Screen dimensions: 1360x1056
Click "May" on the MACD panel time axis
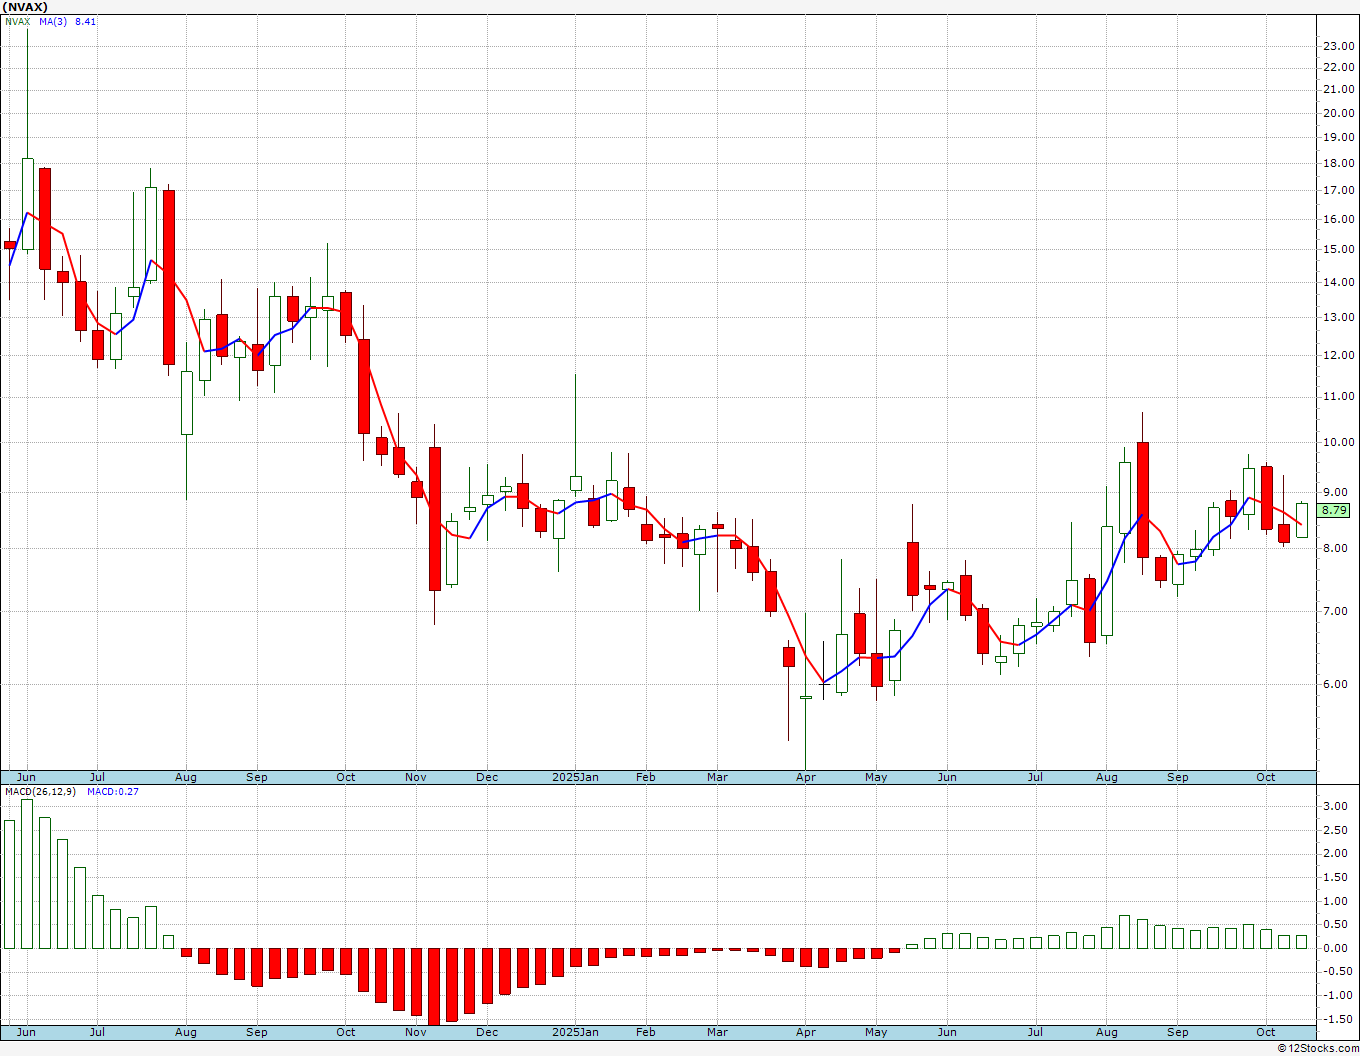click(x=876, y=1032)
